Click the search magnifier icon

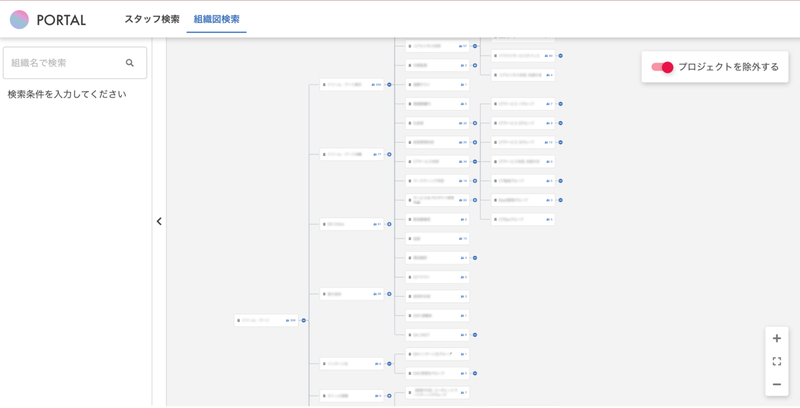coord(130,63)
